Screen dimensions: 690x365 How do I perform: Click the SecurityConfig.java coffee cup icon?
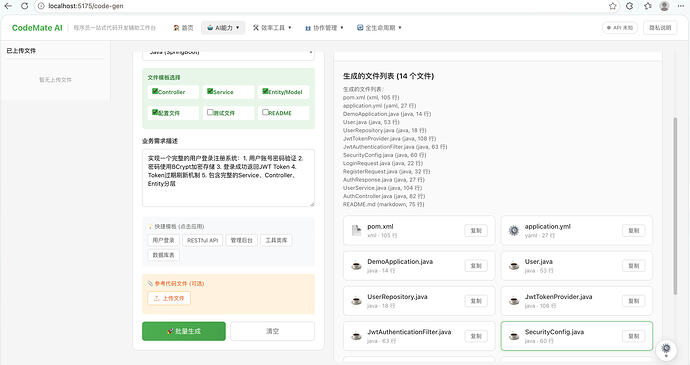point(514,336)
